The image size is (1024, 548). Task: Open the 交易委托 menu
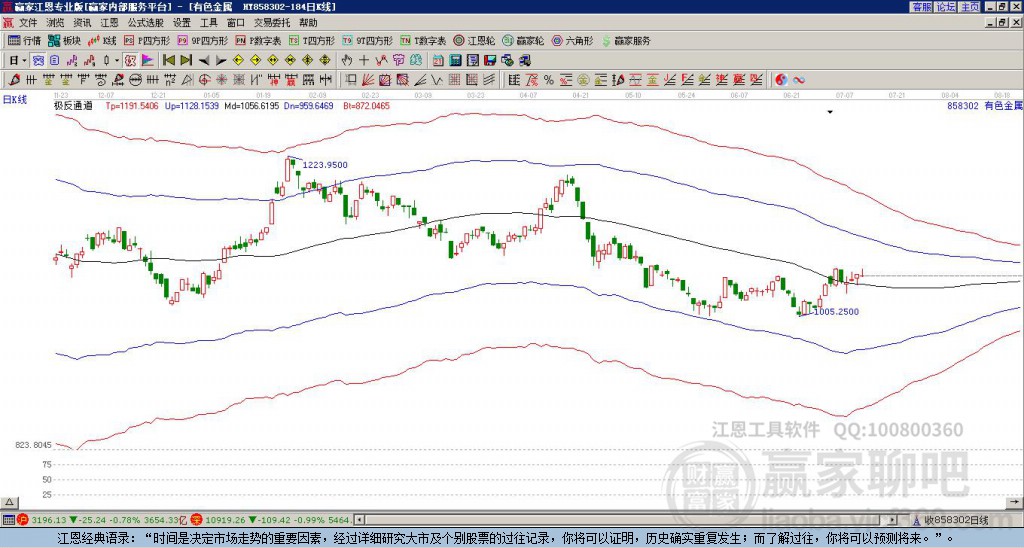(x=272, y=23)
